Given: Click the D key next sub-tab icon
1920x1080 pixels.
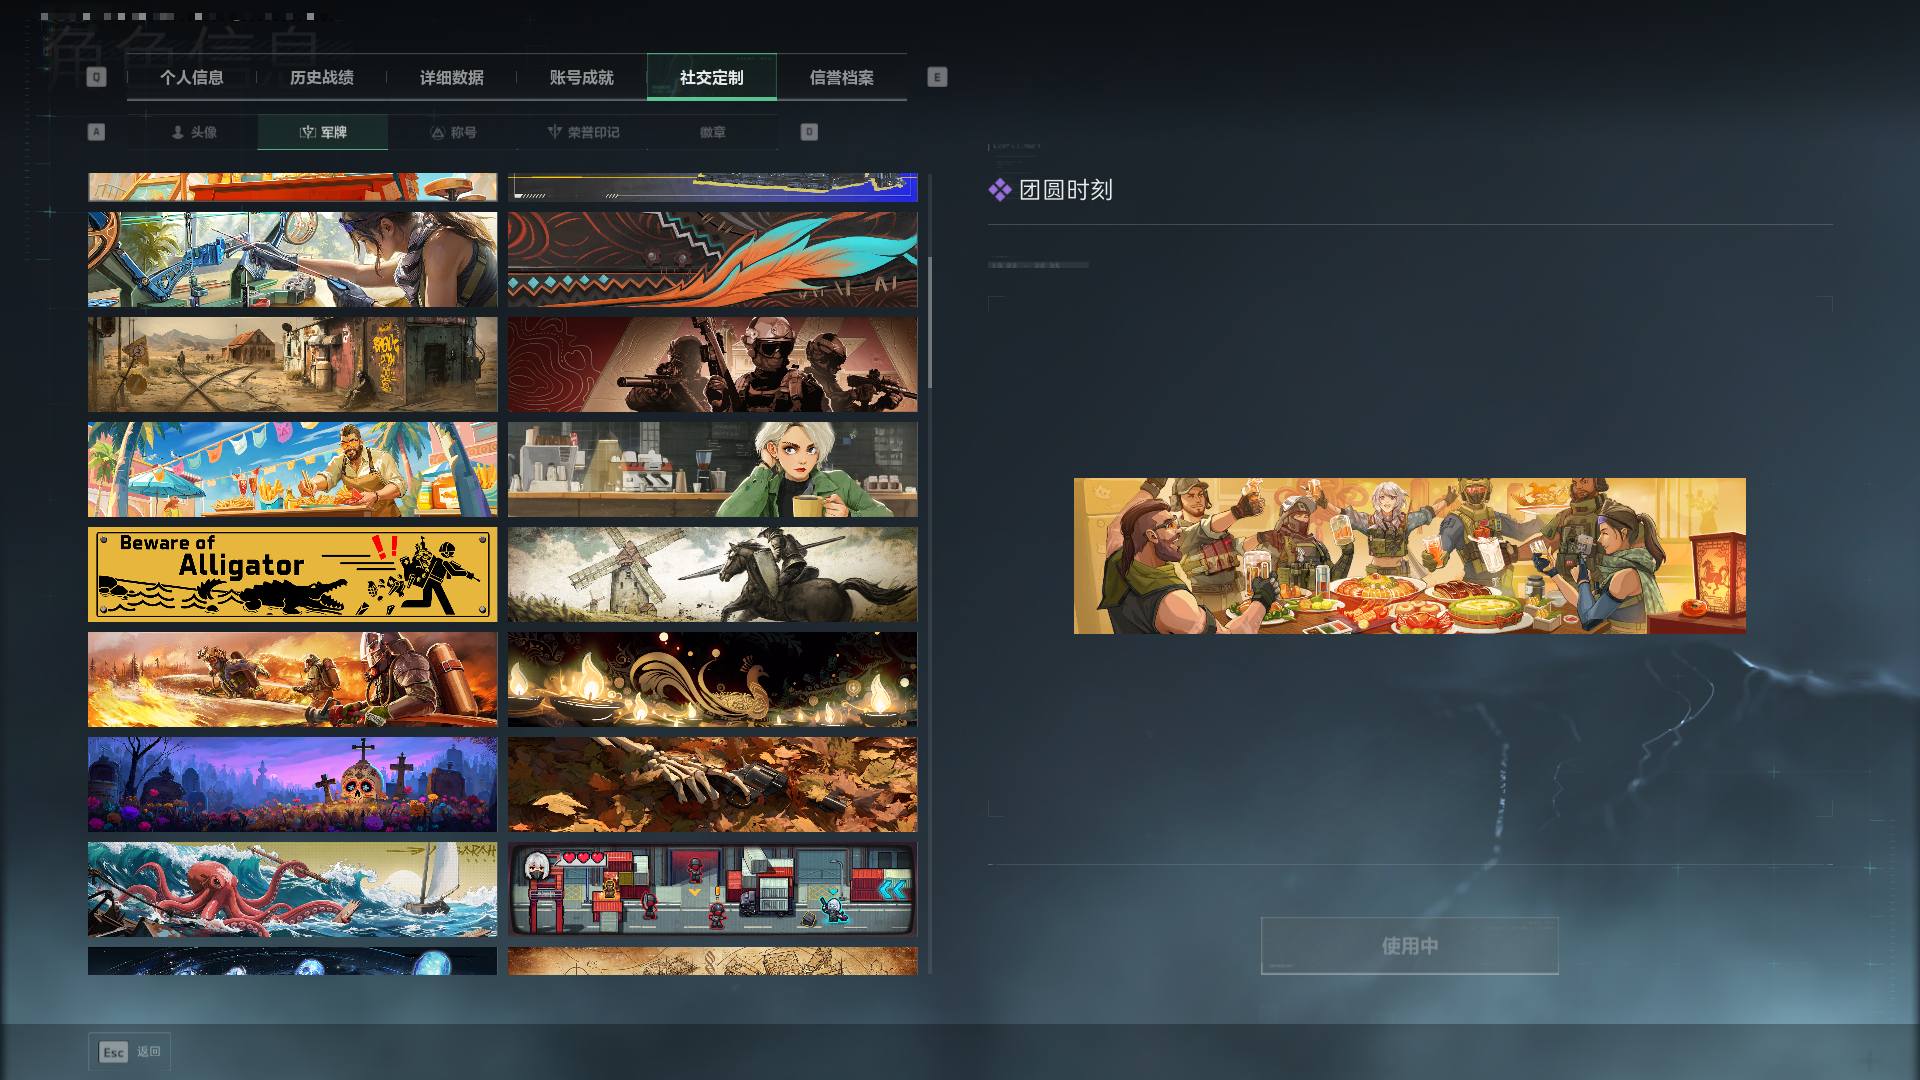Looking at the screenshot, I should [x=809, y=132].
